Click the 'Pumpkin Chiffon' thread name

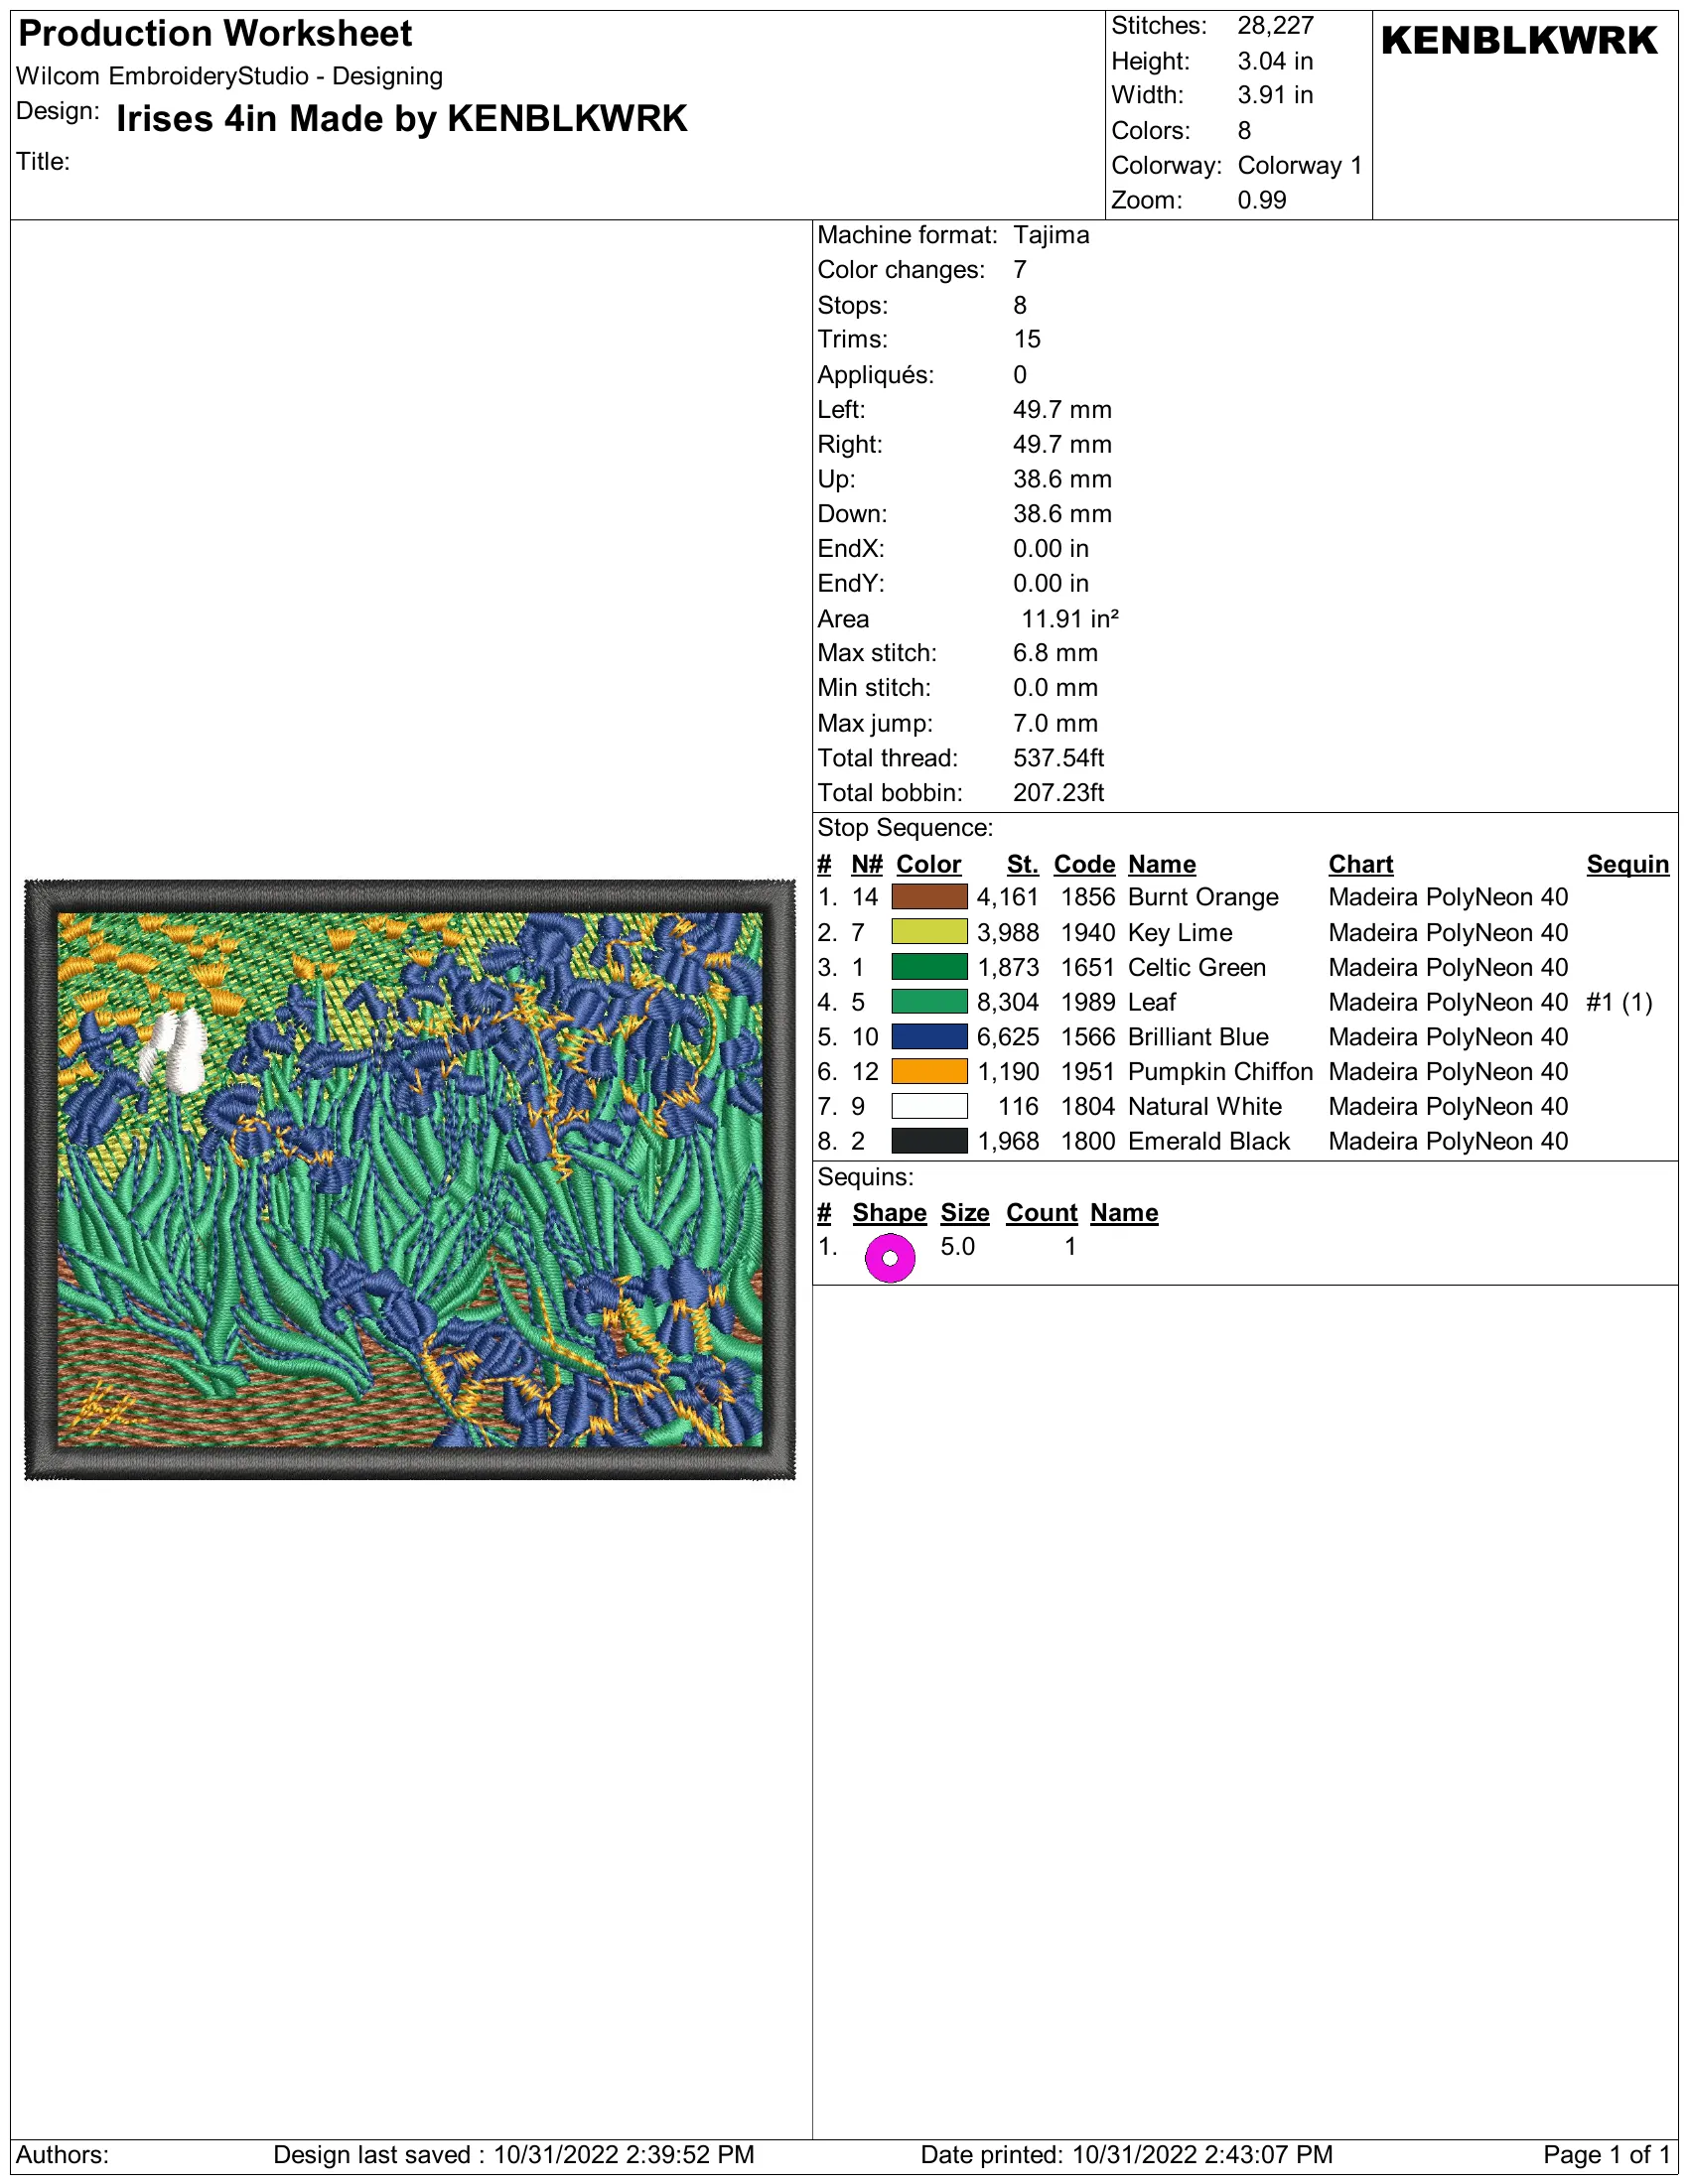pyautogui.click(x=1220, y=1072)
